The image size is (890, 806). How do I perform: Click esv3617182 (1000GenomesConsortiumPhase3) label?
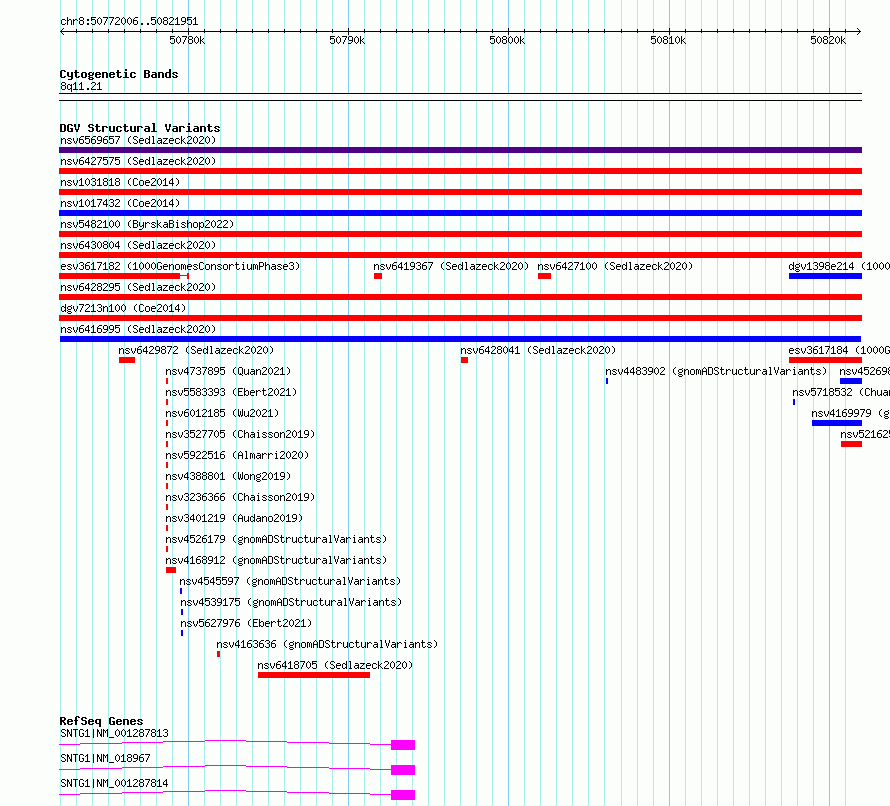pos(180,266)
